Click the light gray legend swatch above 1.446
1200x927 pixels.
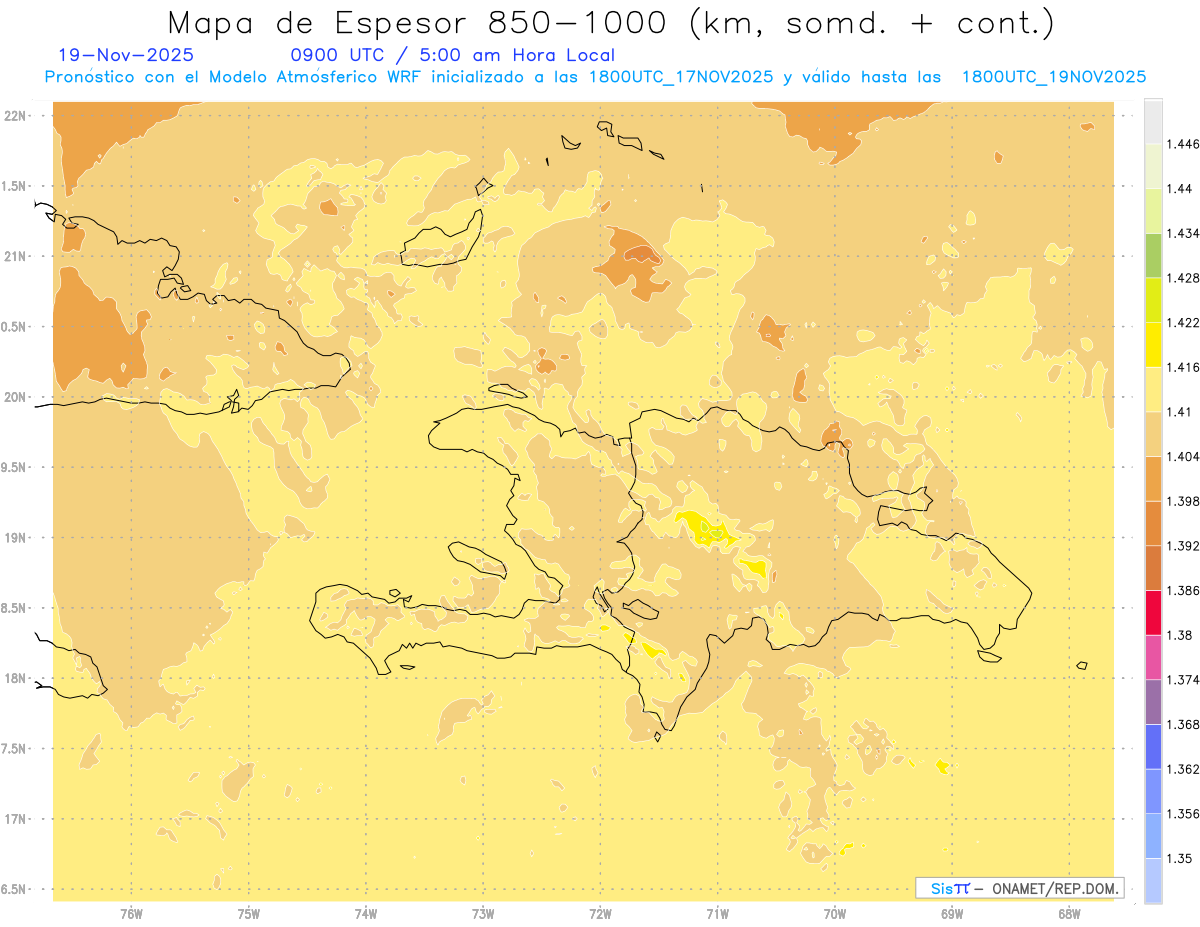[x=1153, y=121]
